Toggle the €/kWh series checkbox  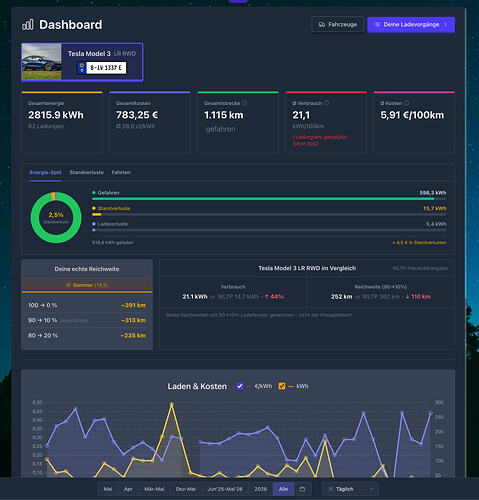tap(240, 386)
